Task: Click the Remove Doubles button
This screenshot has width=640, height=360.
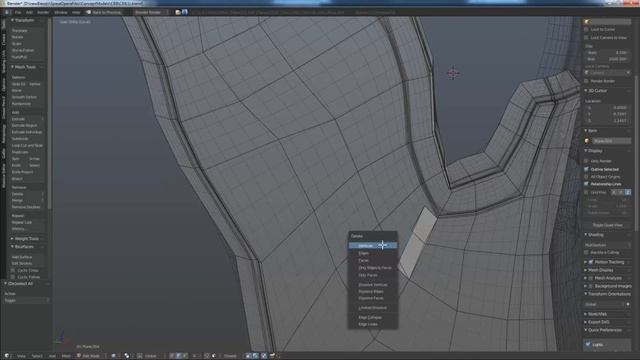Action: [27, 207]
